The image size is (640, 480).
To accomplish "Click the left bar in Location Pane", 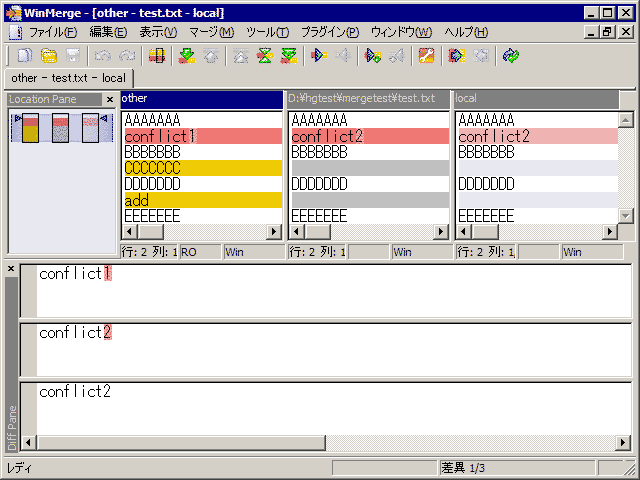I will (x=30, y=128).
